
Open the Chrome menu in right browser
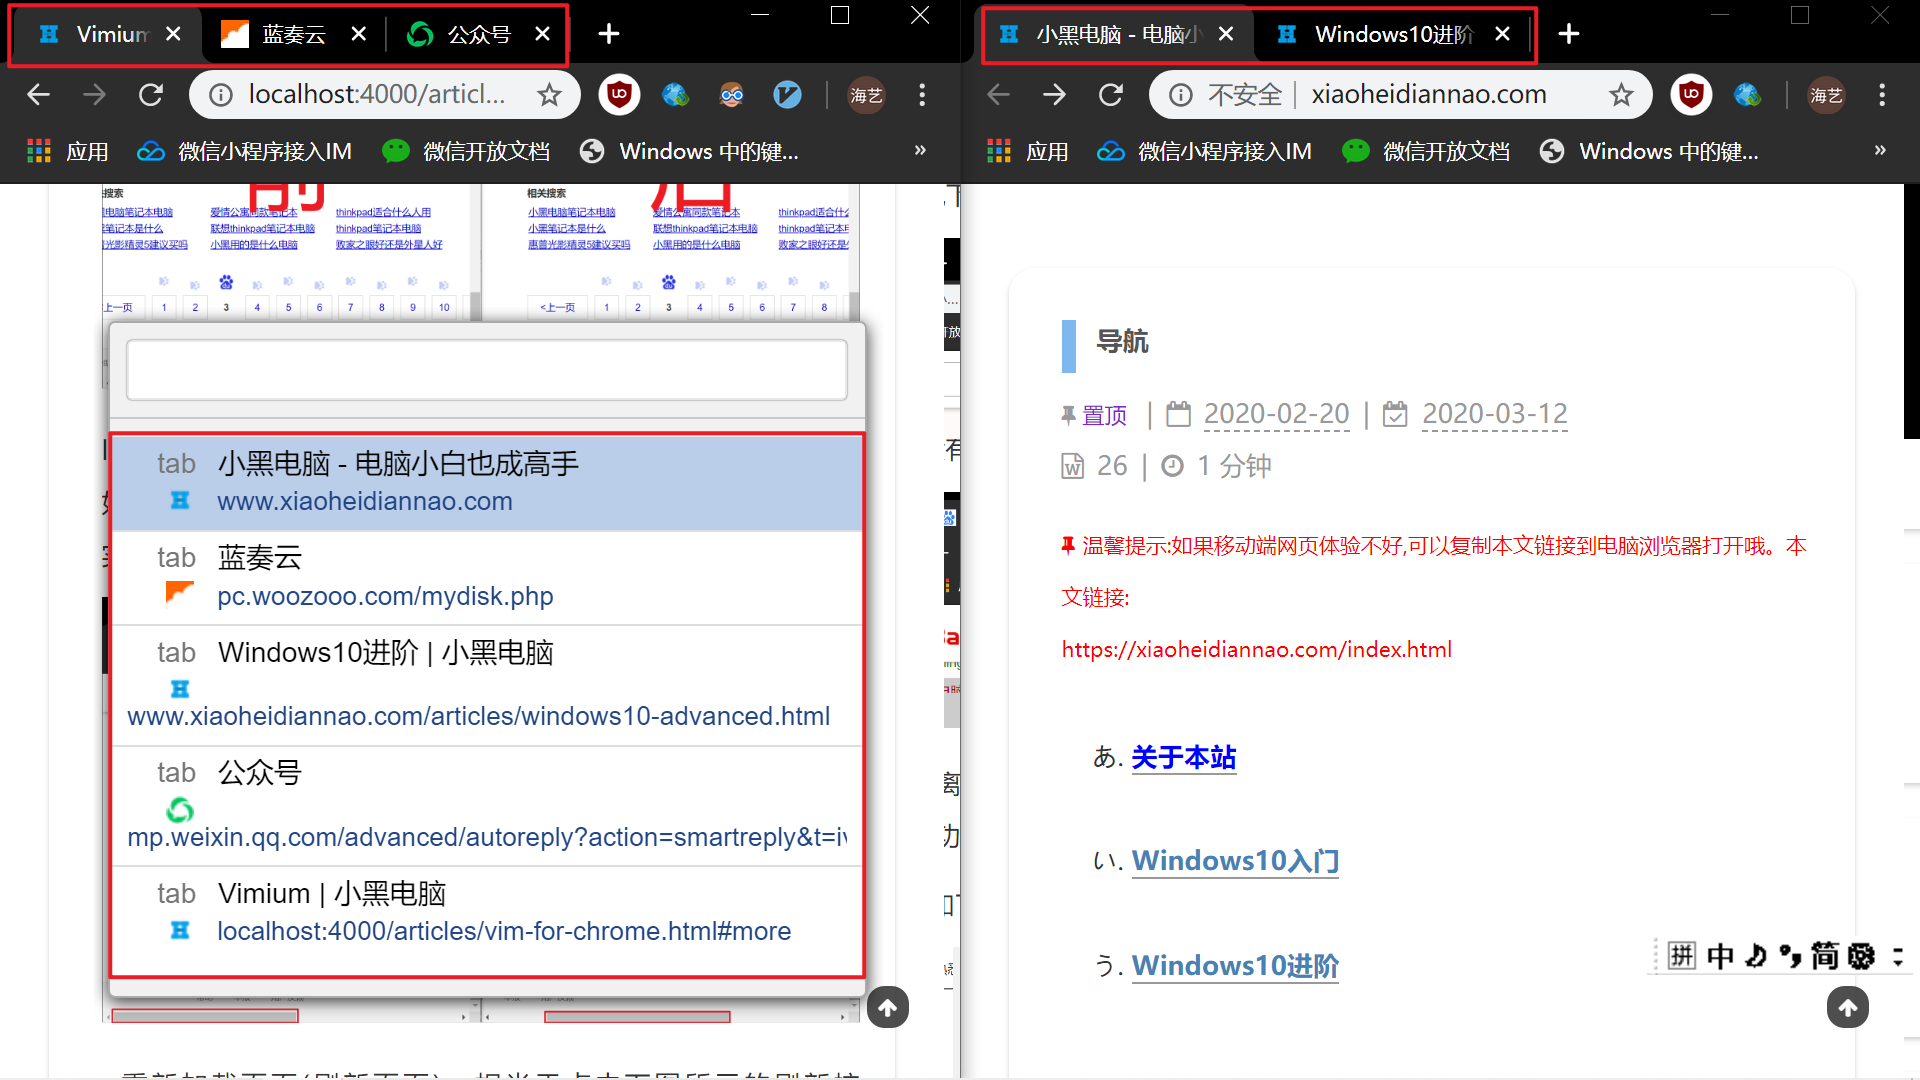point(1882,95)
